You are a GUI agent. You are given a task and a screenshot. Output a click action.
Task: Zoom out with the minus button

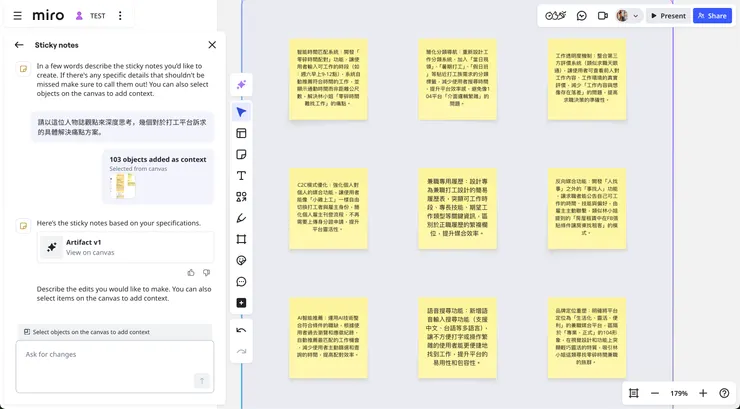pos(655,393)
